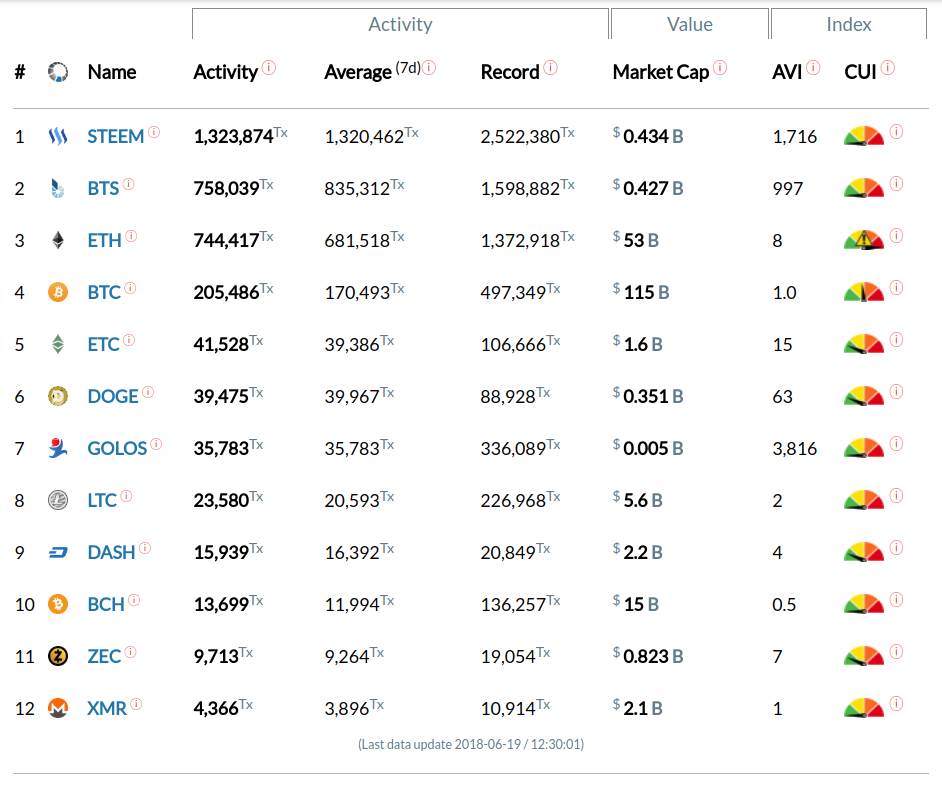Click the XMR logo icon

point(58,708)
